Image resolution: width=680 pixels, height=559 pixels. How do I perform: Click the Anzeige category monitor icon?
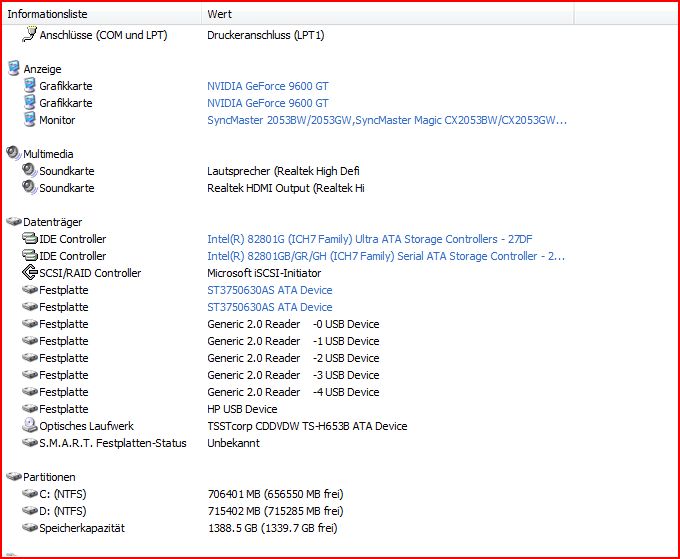tap(14, 68)
